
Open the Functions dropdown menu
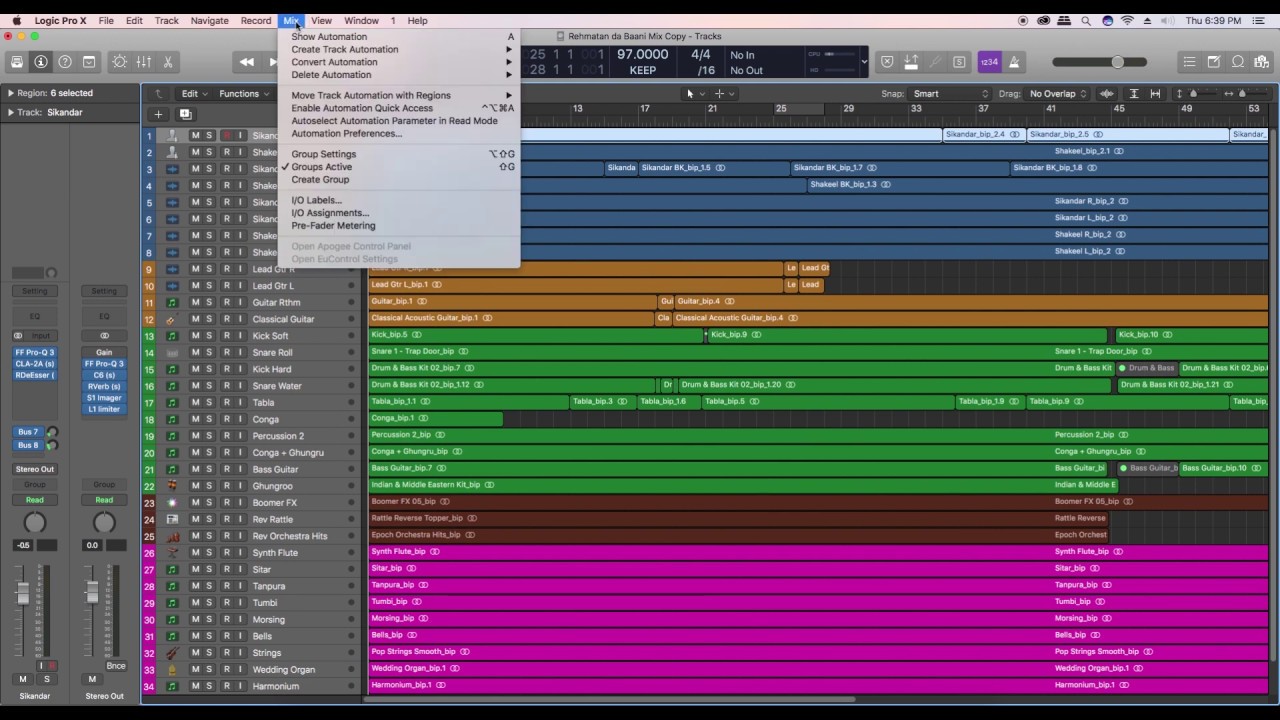click(x=244, y=94)
